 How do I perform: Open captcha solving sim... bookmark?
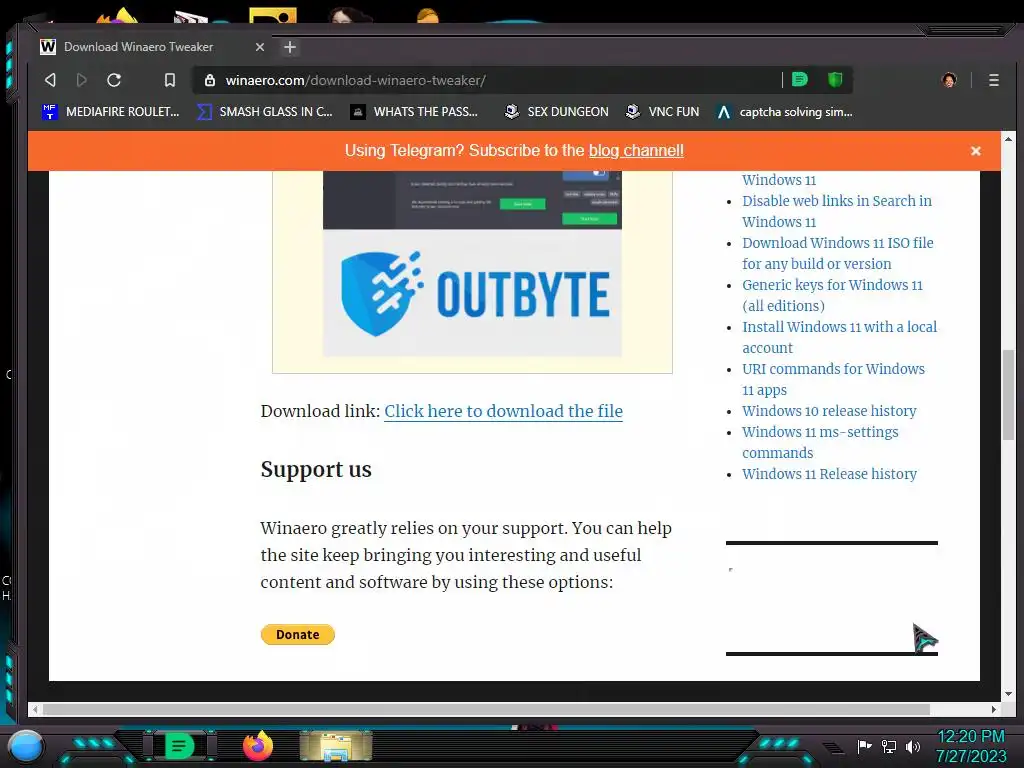(784, 112)
